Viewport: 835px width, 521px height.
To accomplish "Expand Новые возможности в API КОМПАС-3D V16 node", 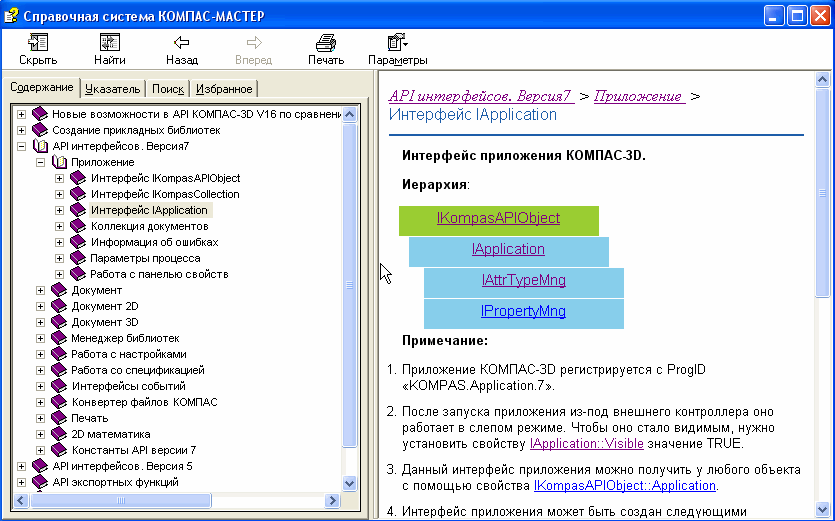I will click(x=21, y=114).
